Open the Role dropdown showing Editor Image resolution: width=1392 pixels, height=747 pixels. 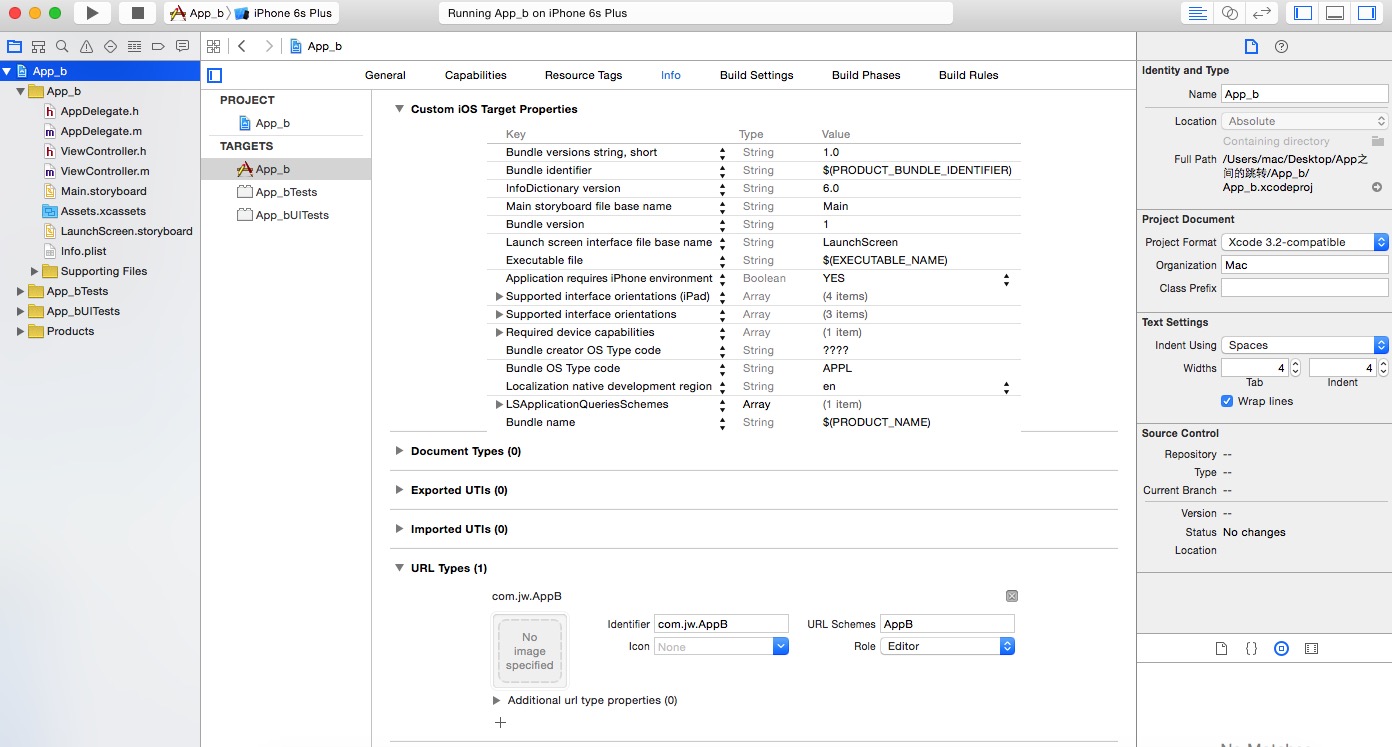point(947,646)
